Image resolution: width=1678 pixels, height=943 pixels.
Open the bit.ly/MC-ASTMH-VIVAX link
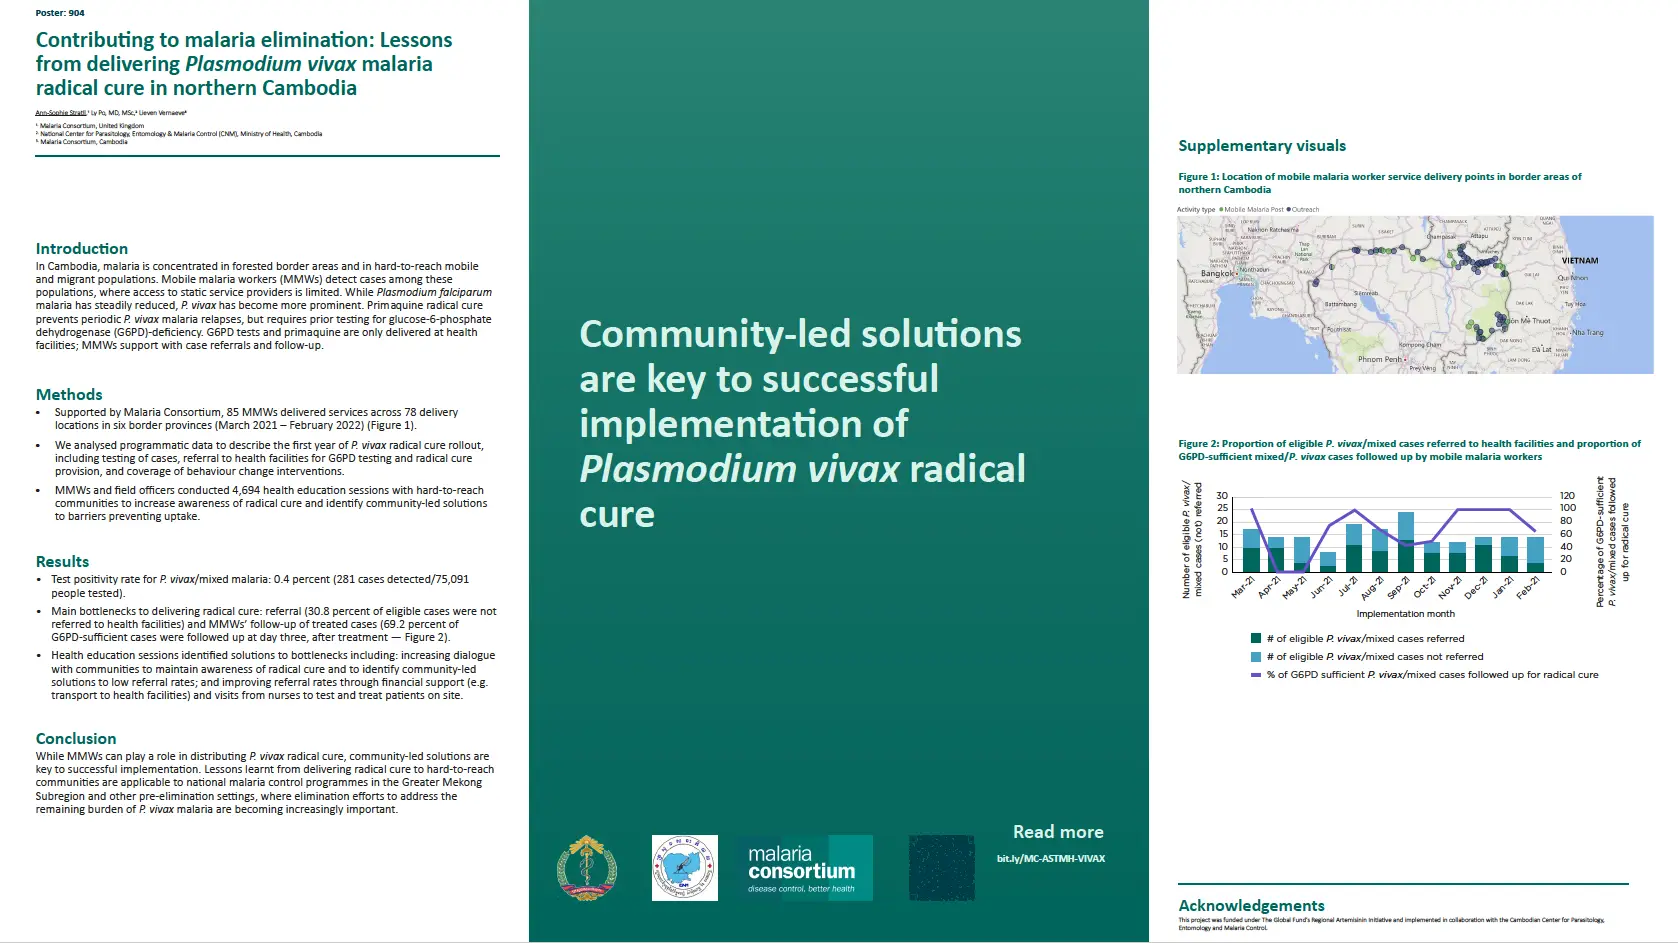point(1051,859)
